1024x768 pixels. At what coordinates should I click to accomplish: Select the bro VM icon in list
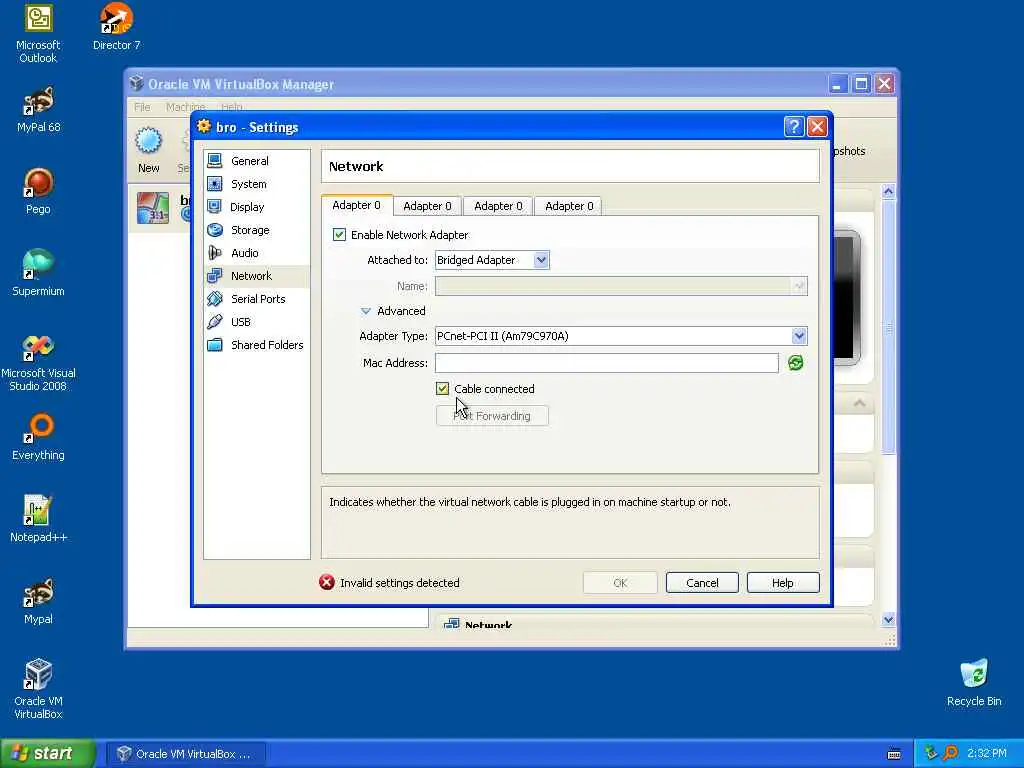[153, 209]
